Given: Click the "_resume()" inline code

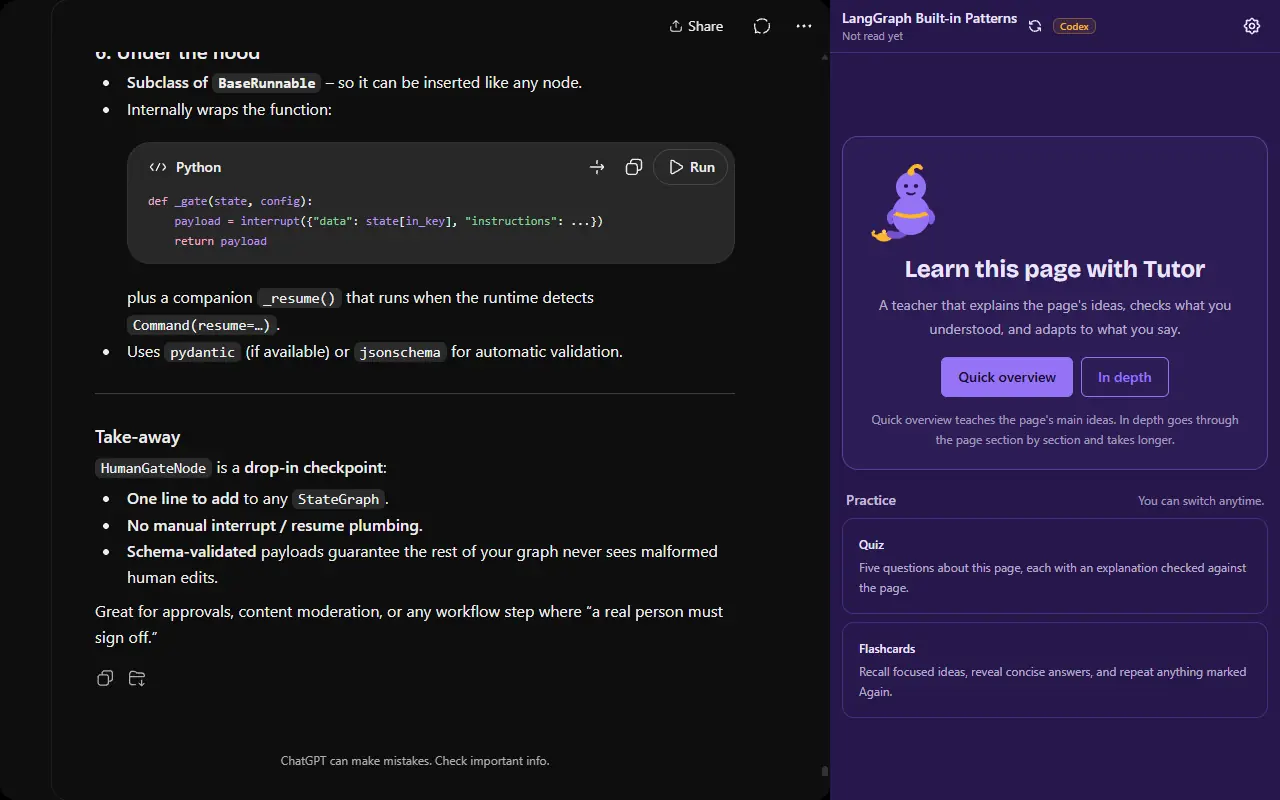Looking at the screenshot, I should [299, 298].
